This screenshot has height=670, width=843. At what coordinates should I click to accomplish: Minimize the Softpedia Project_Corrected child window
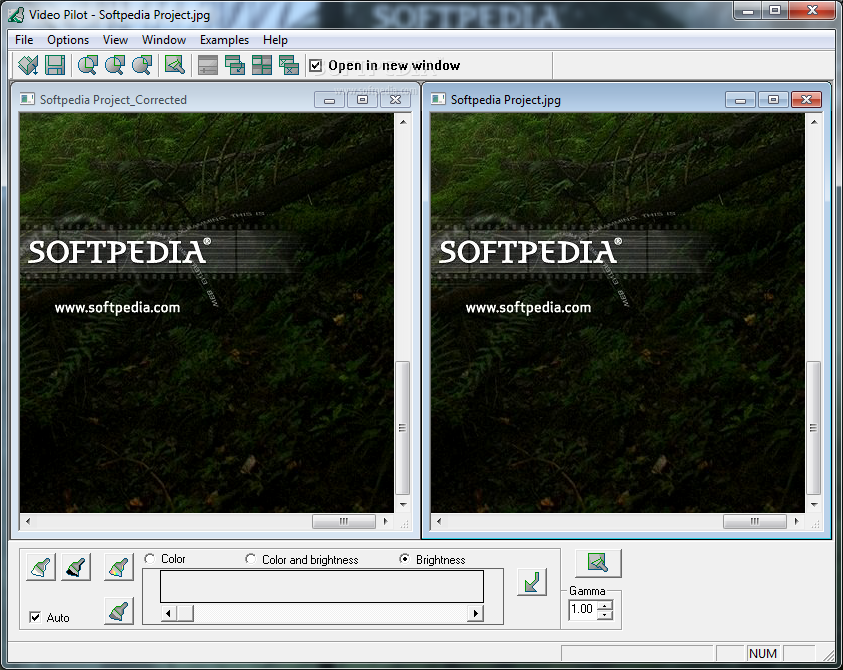(330, 99)
